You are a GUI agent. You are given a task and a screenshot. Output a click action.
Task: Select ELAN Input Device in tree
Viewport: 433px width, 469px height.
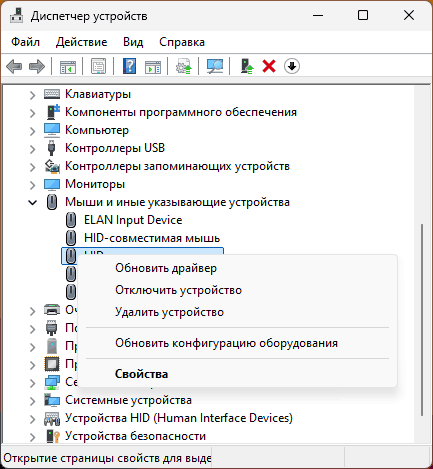pyautogui.click(x=133, y=220)
